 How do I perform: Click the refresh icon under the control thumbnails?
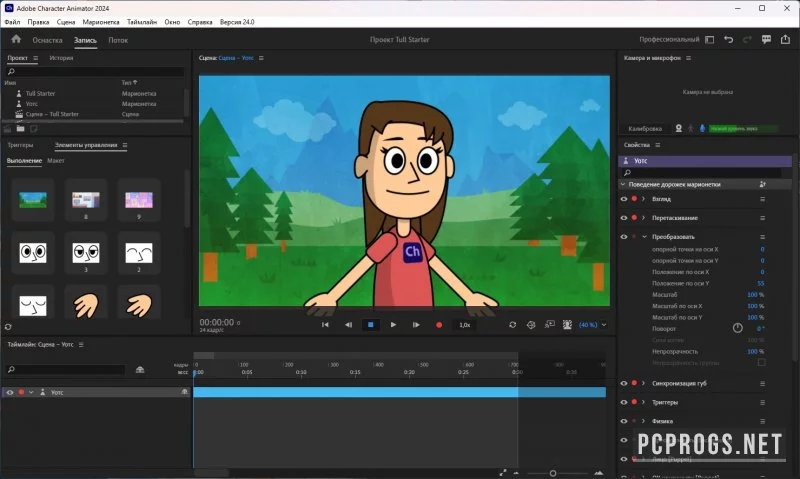(x=8, y=327)
